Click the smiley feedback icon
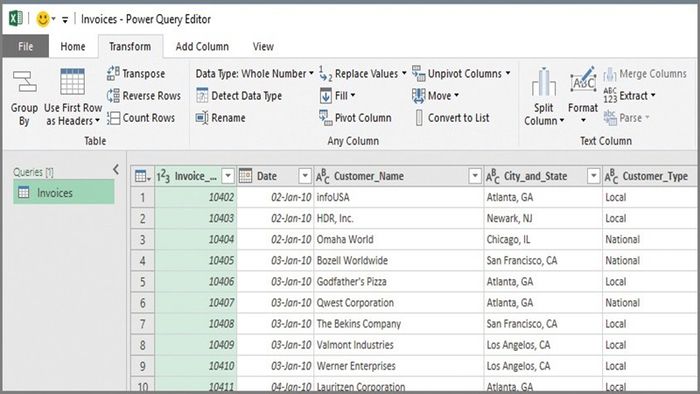The image size is (700, 394). tap(43, 19)
